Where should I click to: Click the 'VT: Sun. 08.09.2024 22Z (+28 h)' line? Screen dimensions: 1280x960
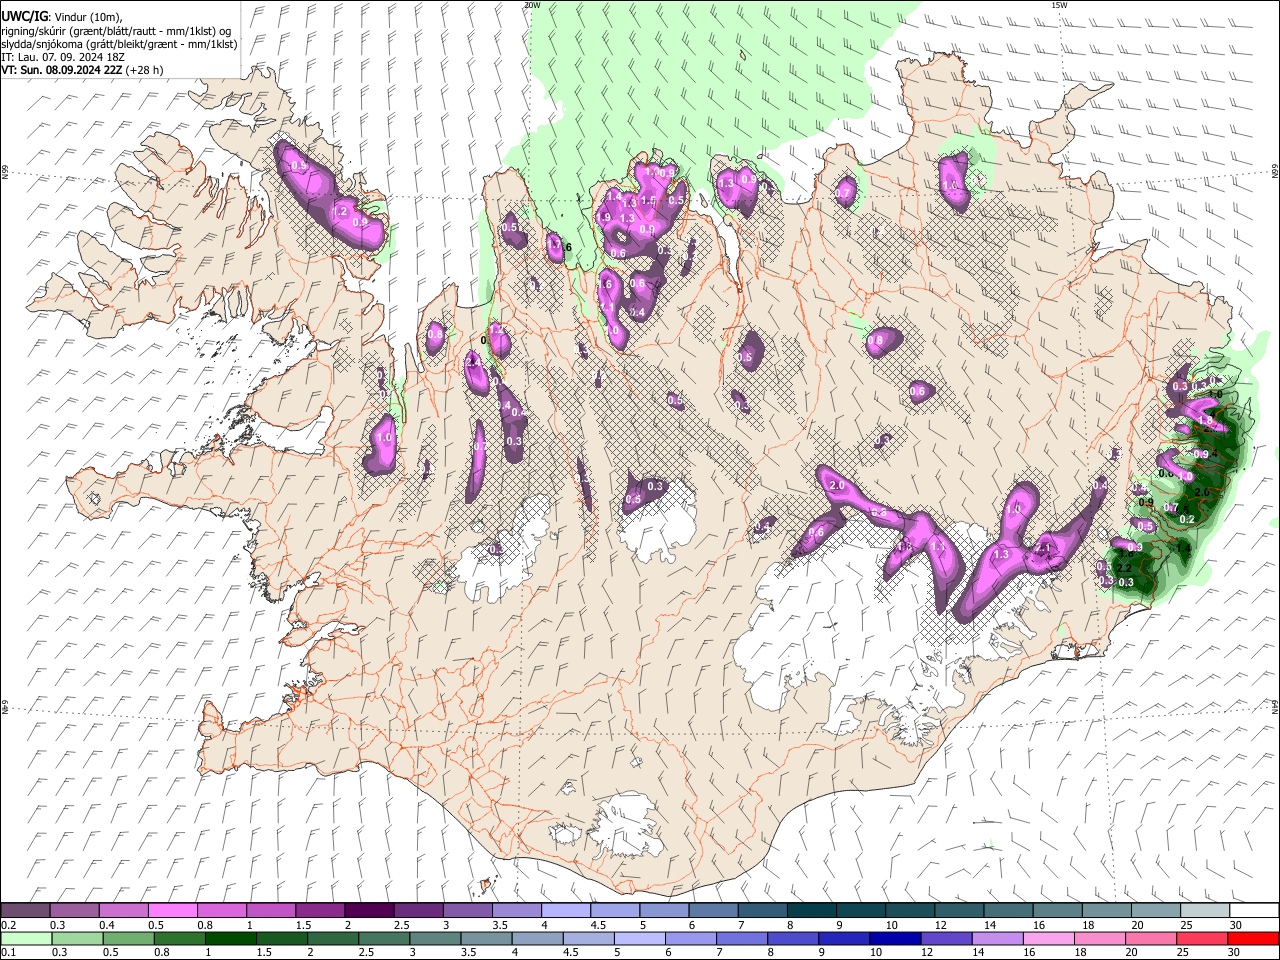[x=82, y=70]
